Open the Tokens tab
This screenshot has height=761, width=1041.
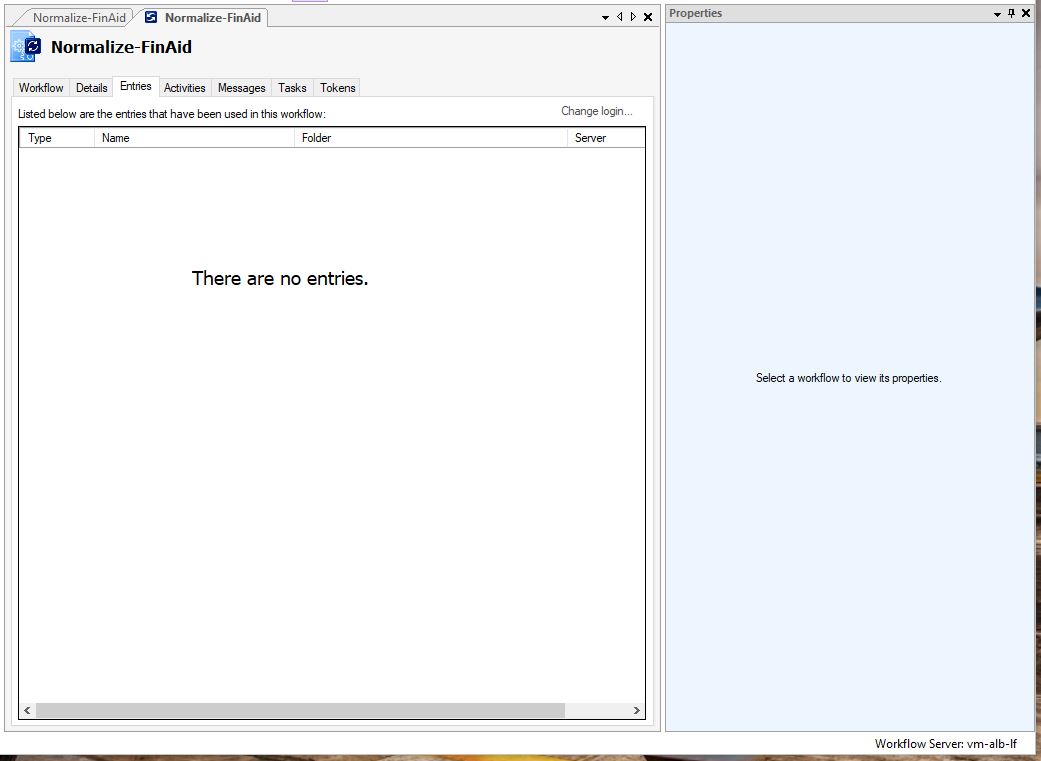pyautogui.click(x=338, y=88)
